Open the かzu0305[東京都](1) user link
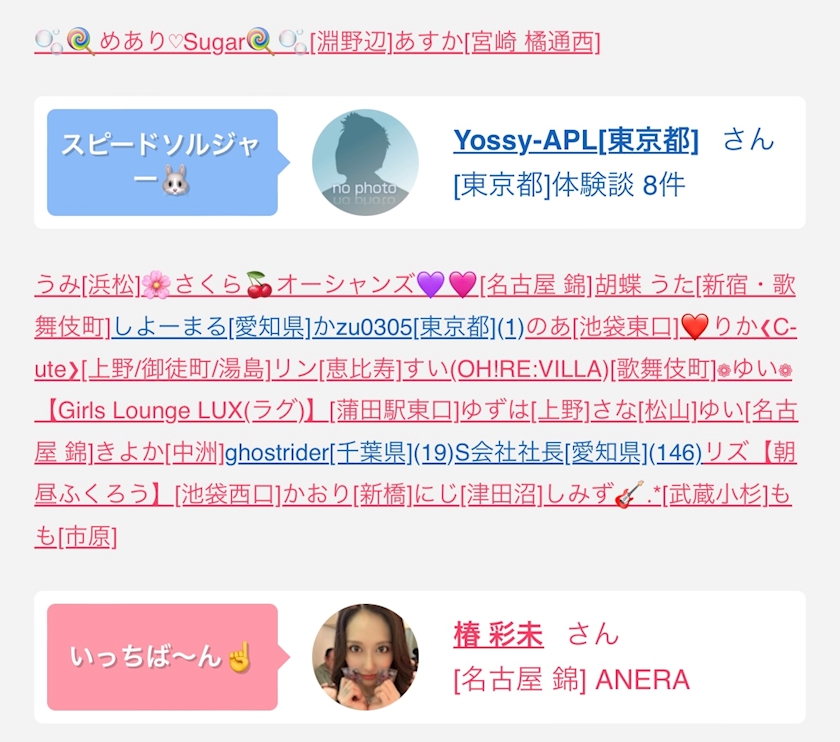 (x=418, y=326)
